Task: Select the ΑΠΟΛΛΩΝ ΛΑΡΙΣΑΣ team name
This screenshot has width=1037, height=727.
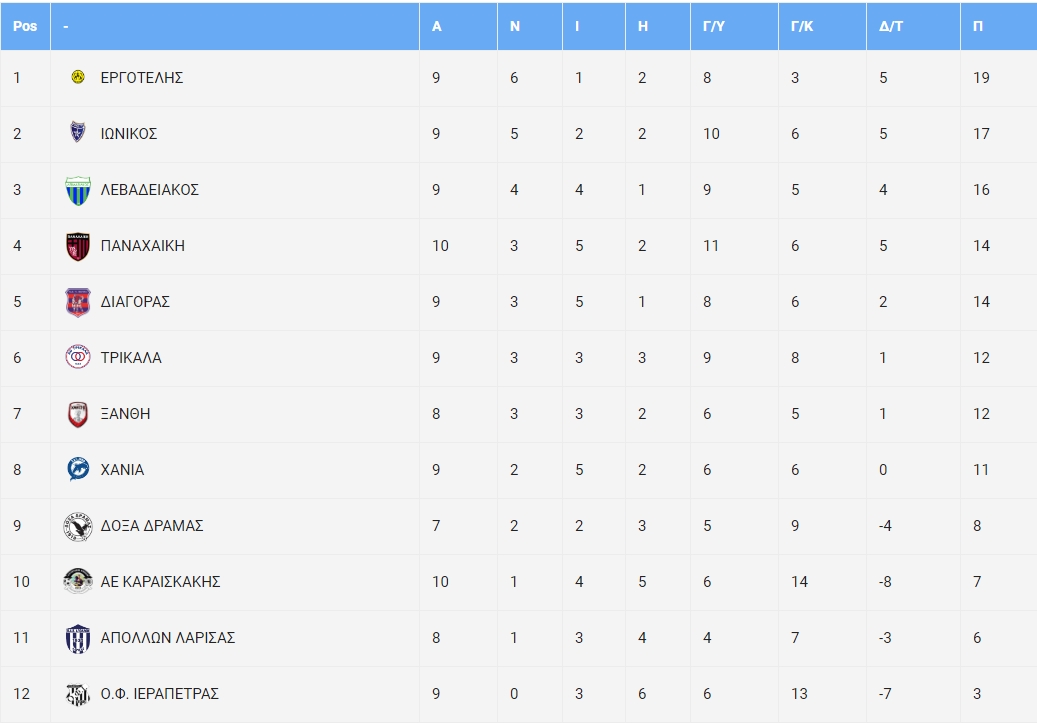Action: (168, 638)
